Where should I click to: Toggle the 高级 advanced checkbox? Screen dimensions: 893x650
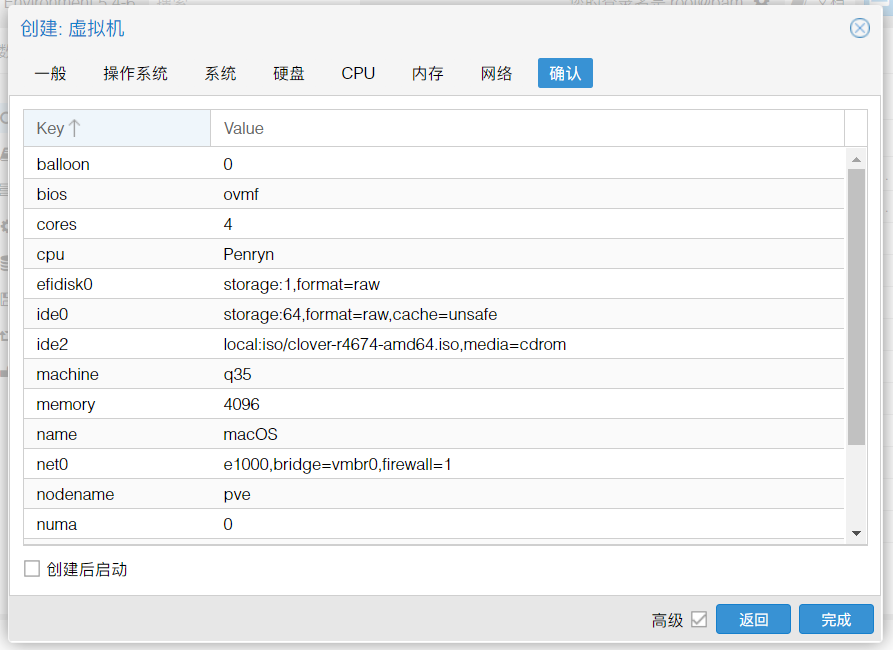point(699,620)
